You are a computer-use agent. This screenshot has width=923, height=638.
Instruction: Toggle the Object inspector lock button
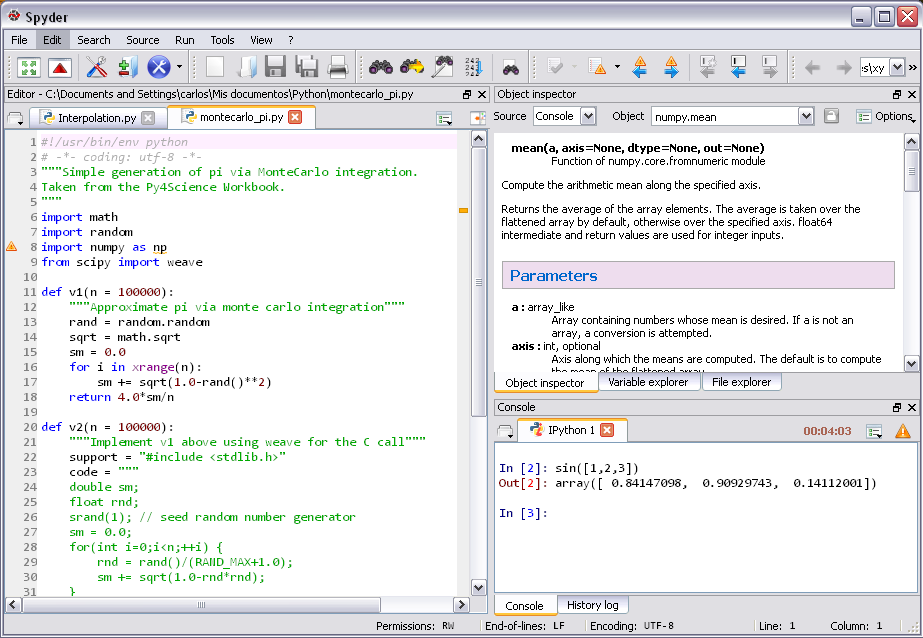(831, 117)
